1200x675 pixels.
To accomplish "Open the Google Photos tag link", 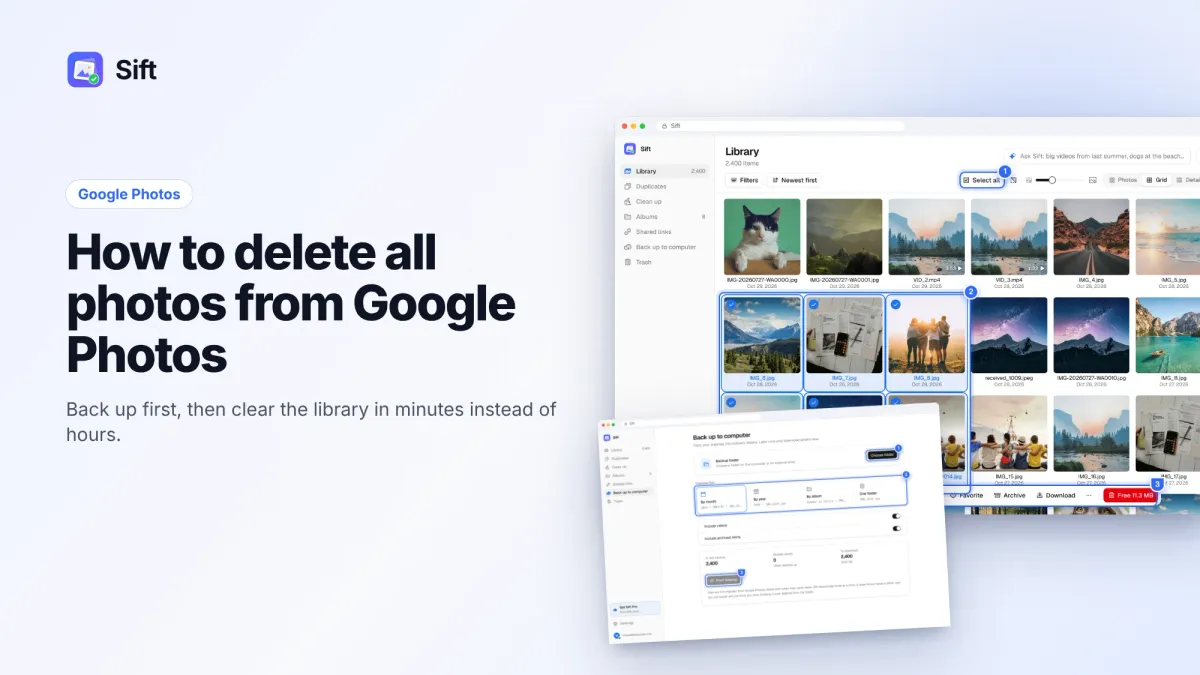I will click(x=129, y=194).
